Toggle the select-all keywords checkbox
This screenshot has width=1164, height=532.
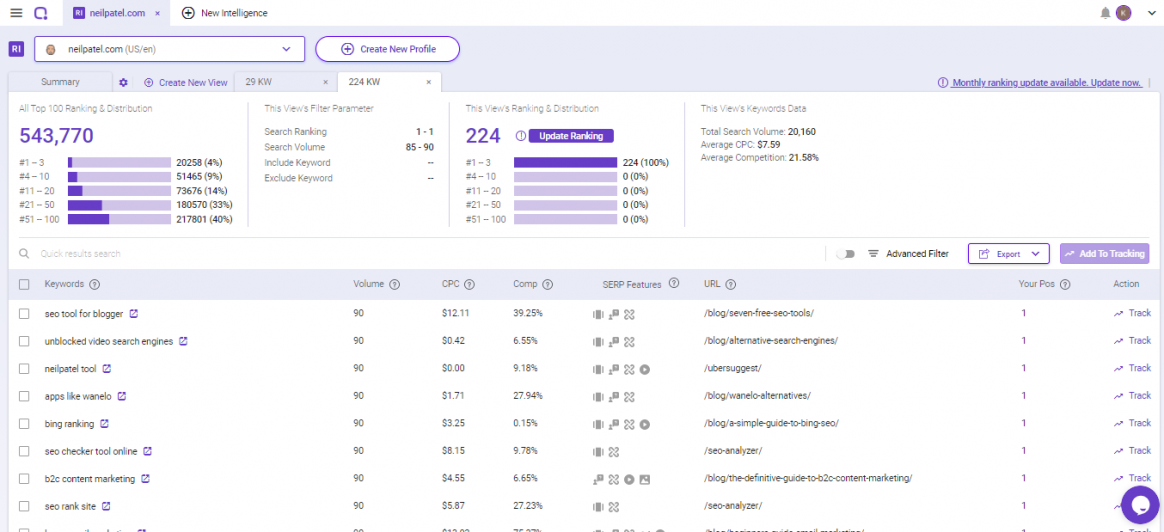click(x=24, y=284)
